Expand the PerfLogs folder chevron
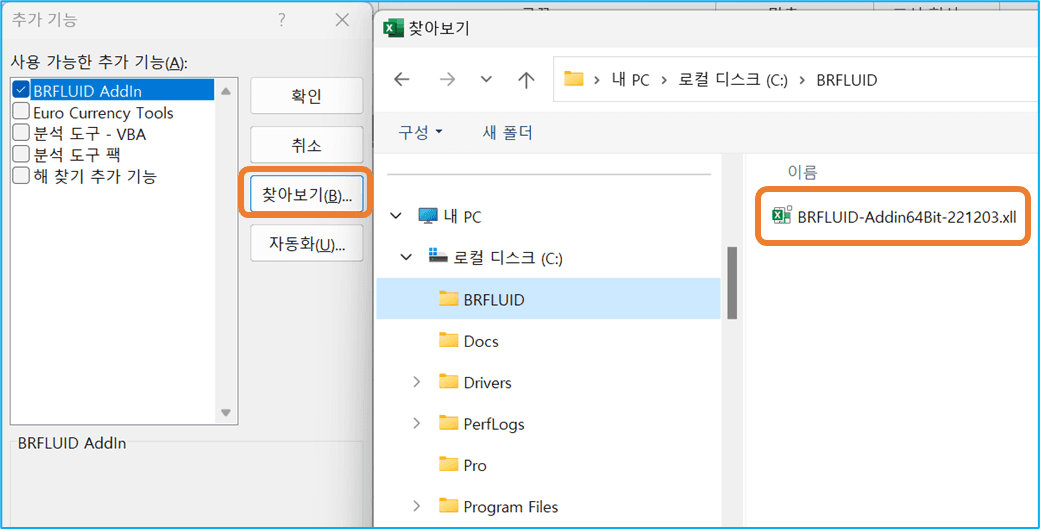 417,423
